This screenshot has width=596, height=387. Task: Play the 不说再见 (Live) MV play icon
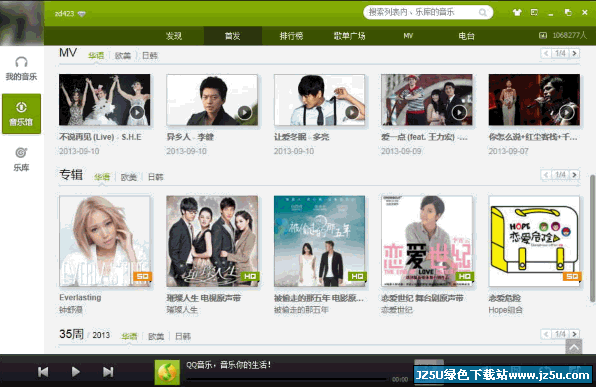click(137, 113)
